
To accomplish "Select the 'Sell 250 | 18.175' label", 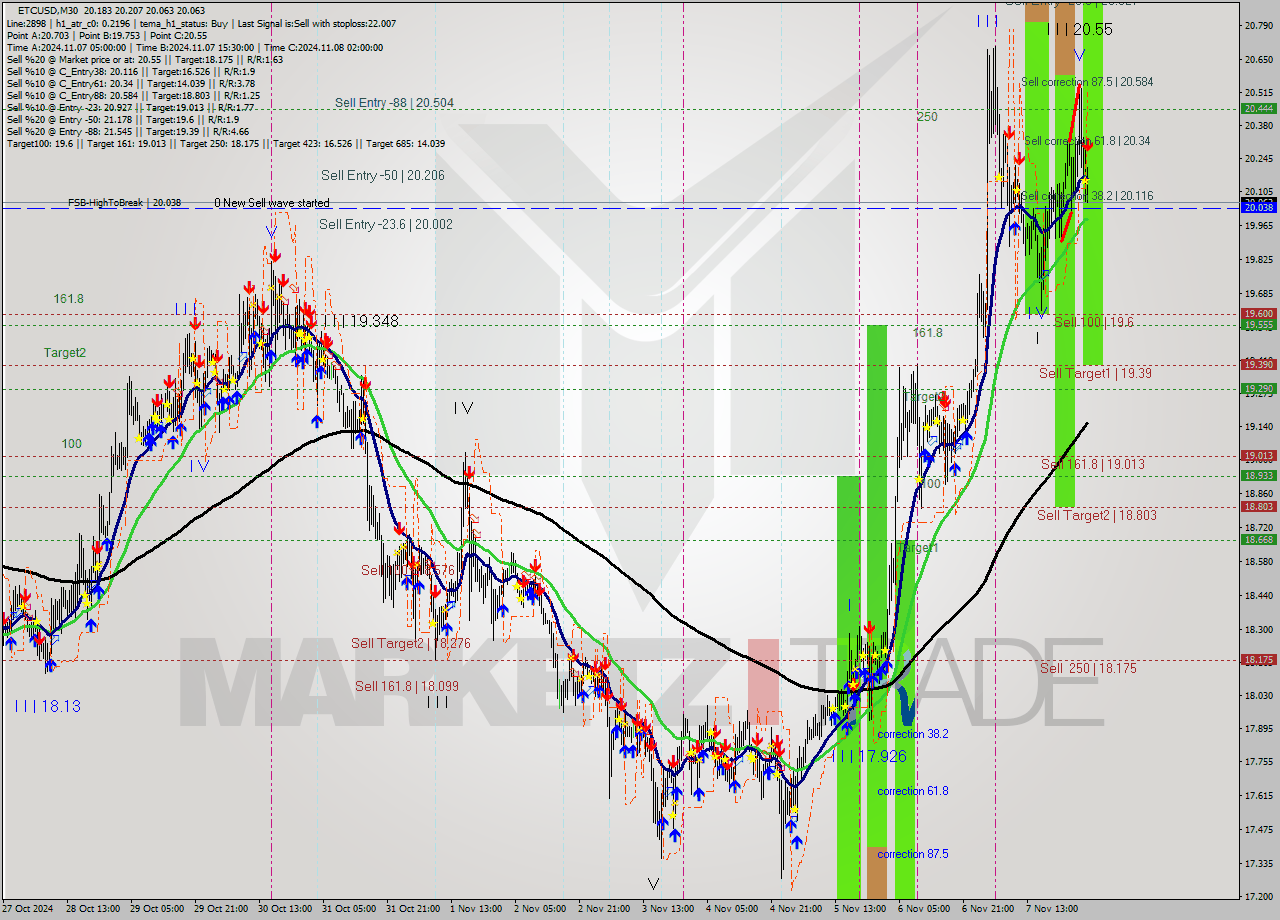I will pyautogui.click(x=1088, y=668).
